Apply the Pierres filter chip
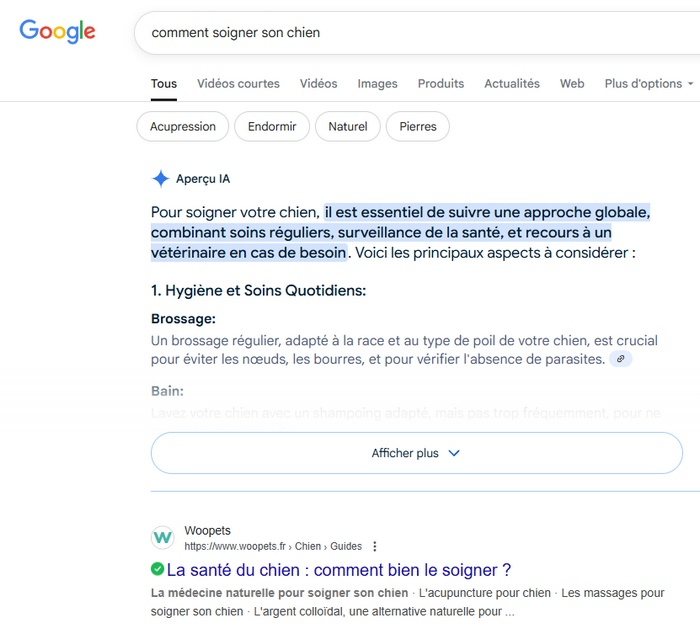Screen dimensions: 700x629 click(417, 127)
